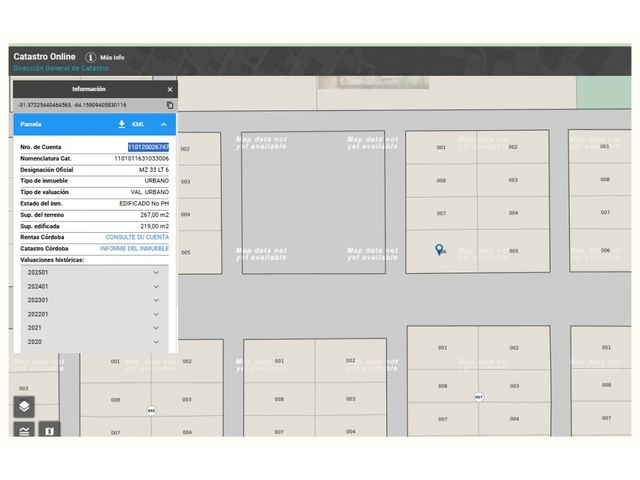The width and height of the screenshot is (640, 480).
Task: Expand the 202501 valuation row
Action: (94, 272)
